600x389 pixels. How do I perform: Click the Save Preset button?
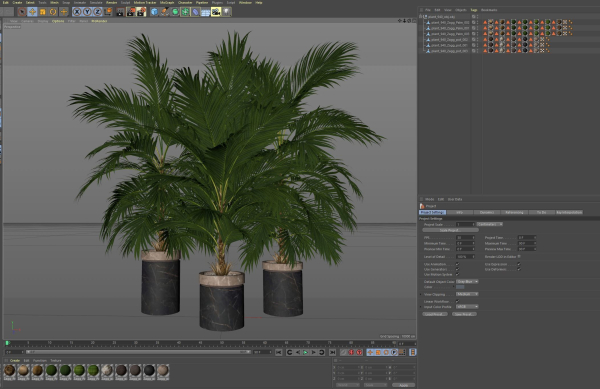point(464,314)
